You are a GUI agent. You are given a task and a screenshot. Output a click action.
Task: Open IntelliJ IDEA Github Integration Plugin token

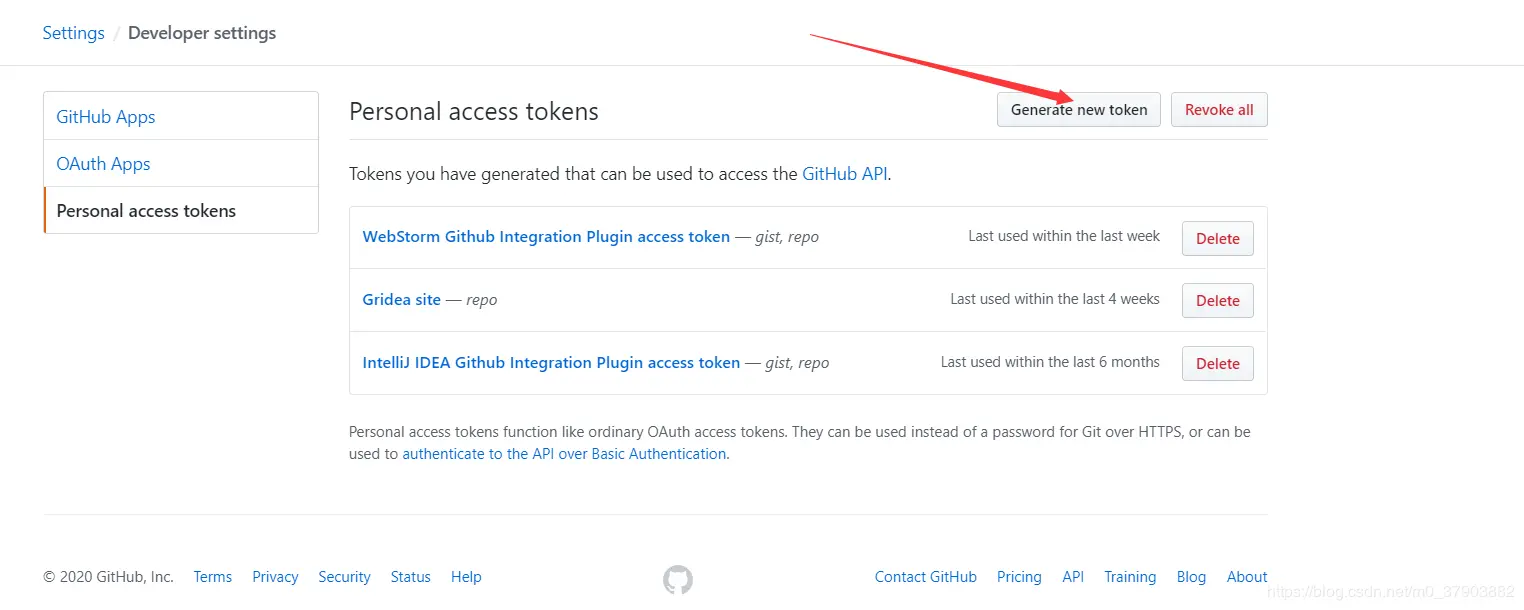pos(551,362)
